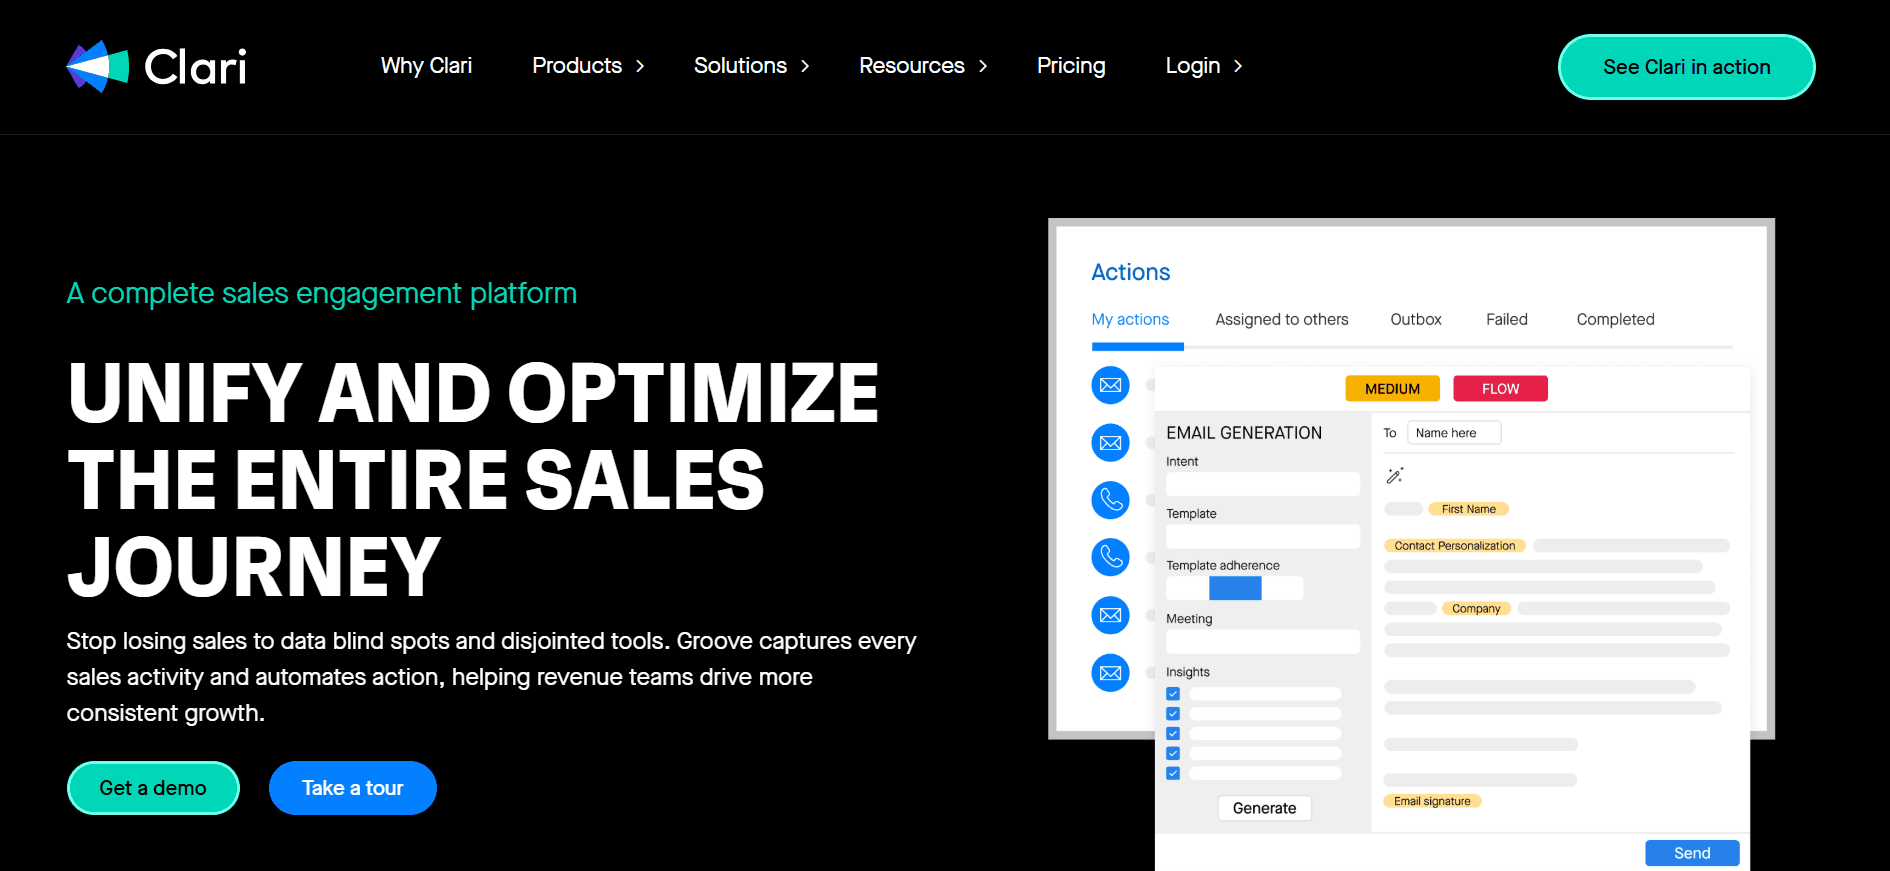Click the Get a demo button

[x=153, y=788]
